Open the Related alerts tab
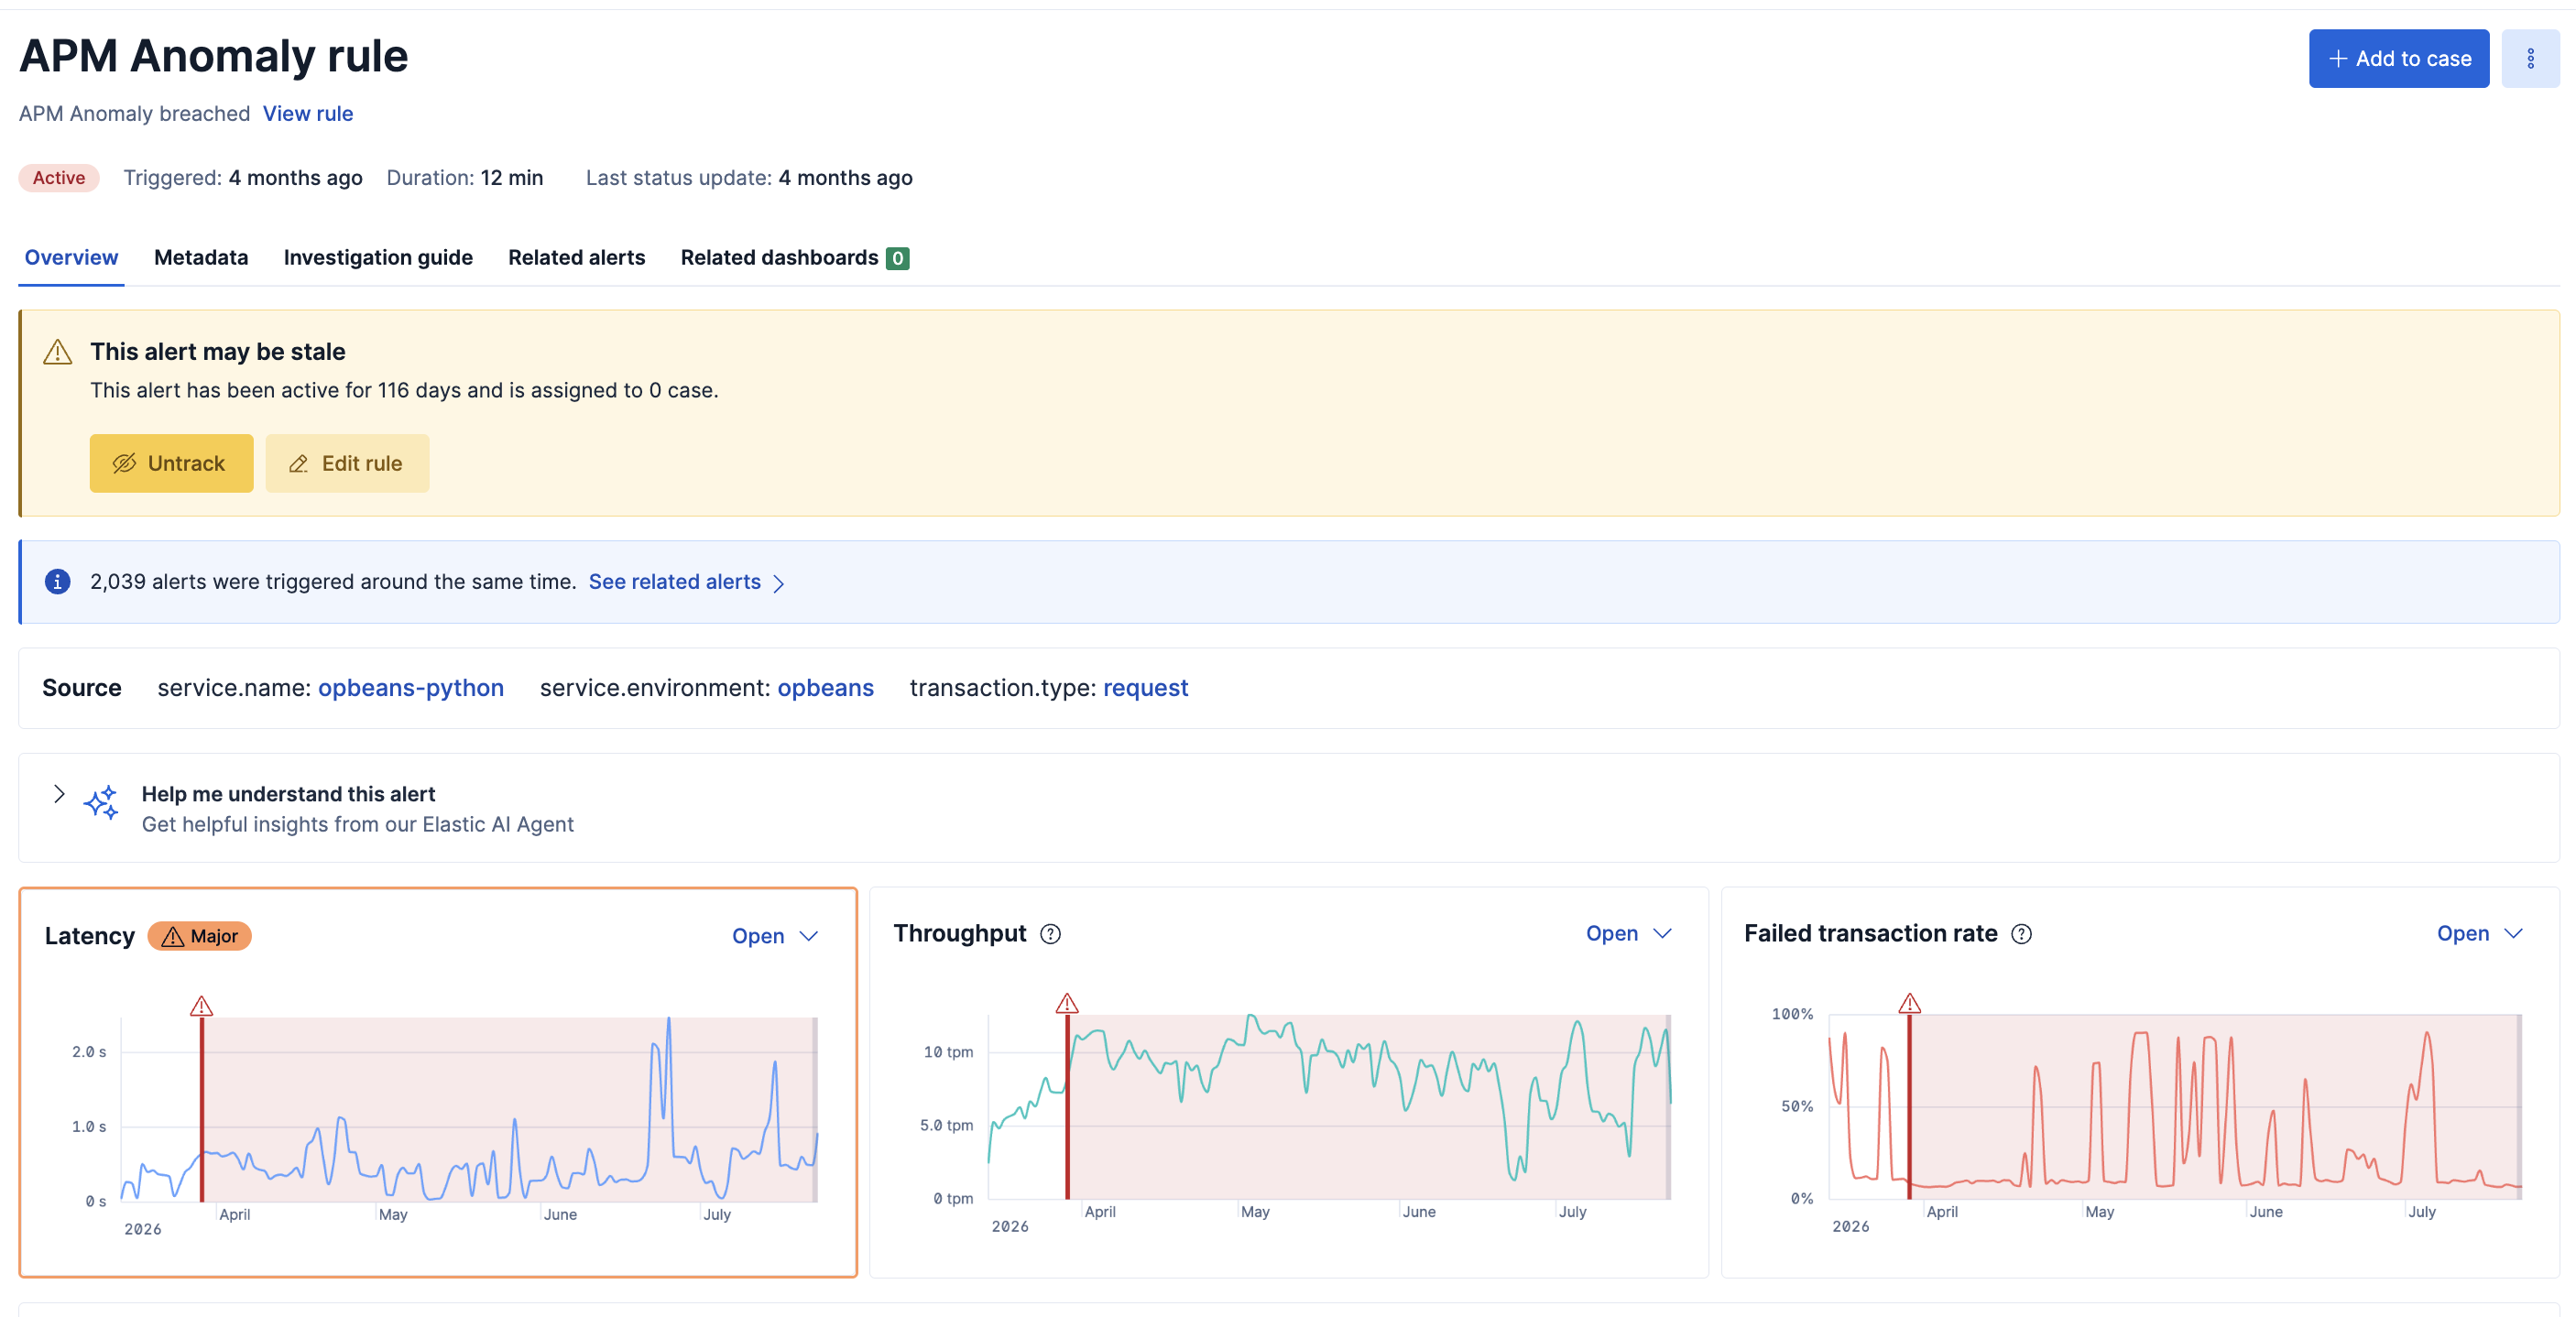 [577, 257]
